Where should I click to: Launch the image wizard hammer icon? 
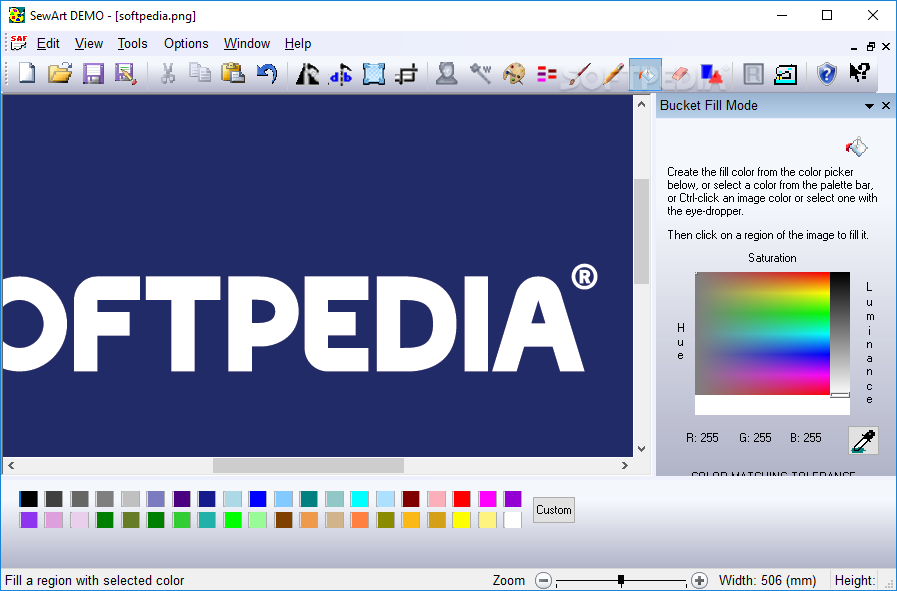click(481, 74)
